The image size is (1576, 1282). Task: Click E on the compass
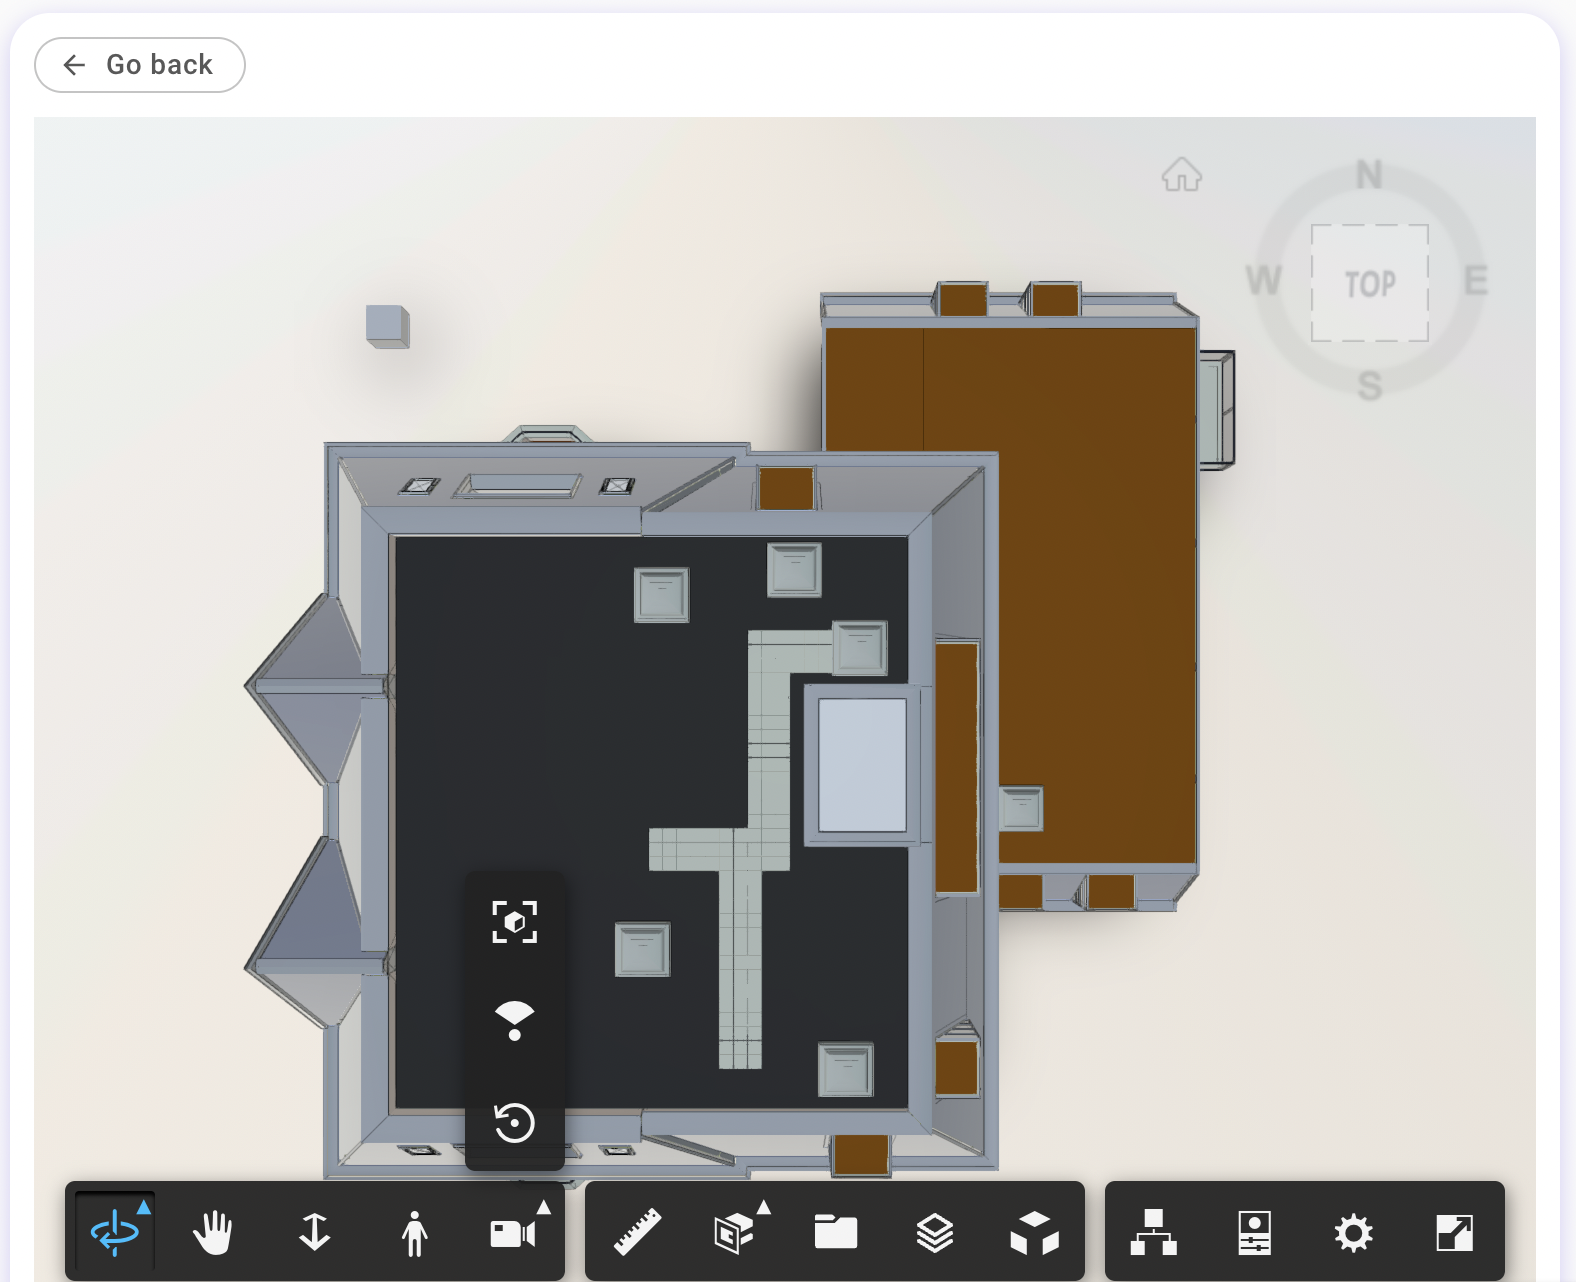pos(1476,281)
